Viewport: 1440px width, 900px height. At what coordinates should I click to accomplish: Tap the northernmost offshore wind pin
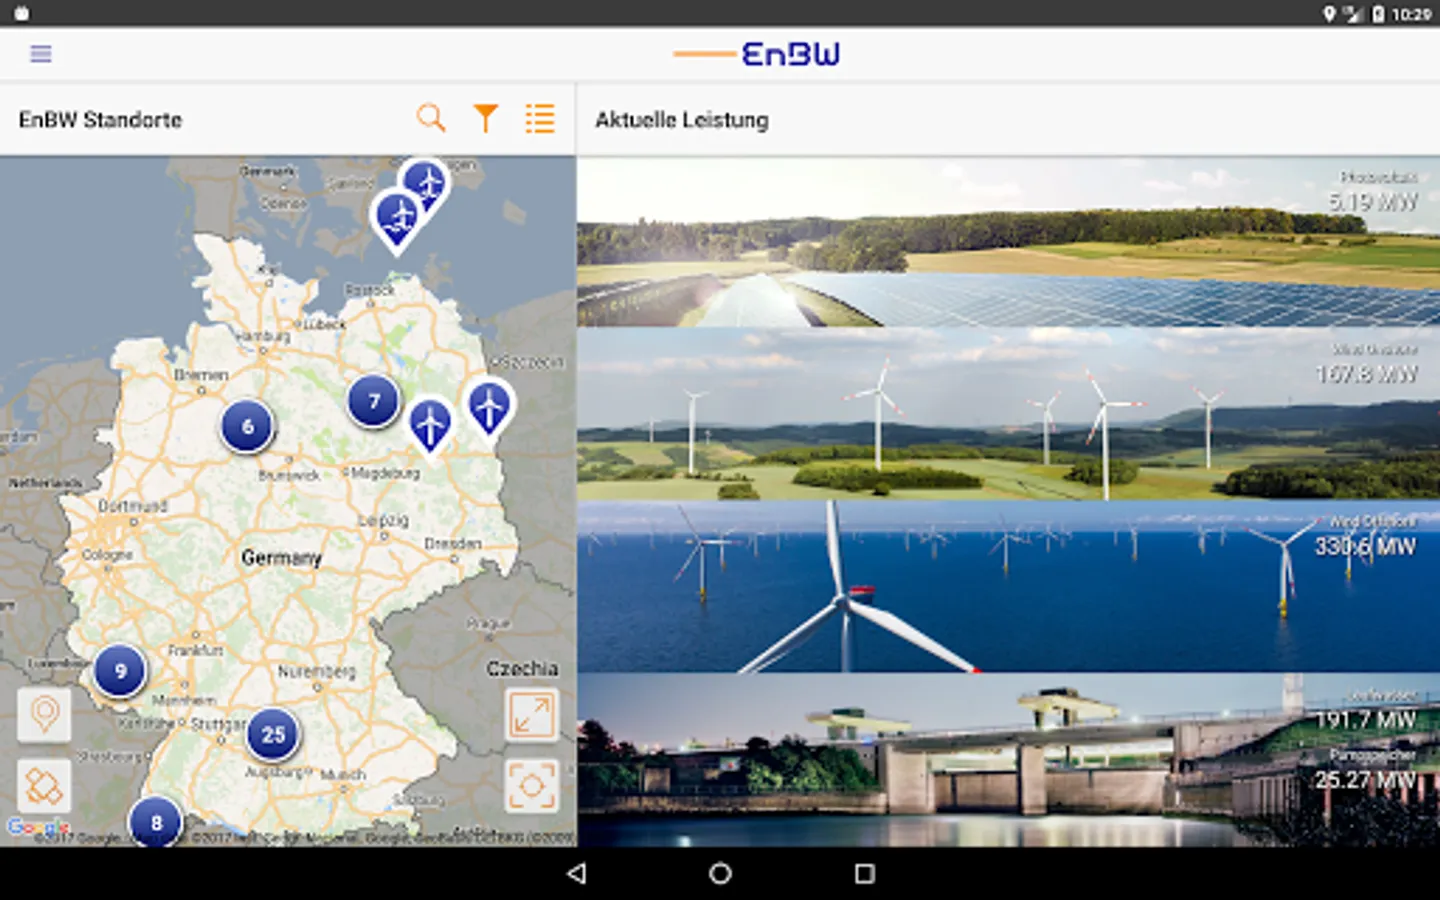[x=427, y=183]
